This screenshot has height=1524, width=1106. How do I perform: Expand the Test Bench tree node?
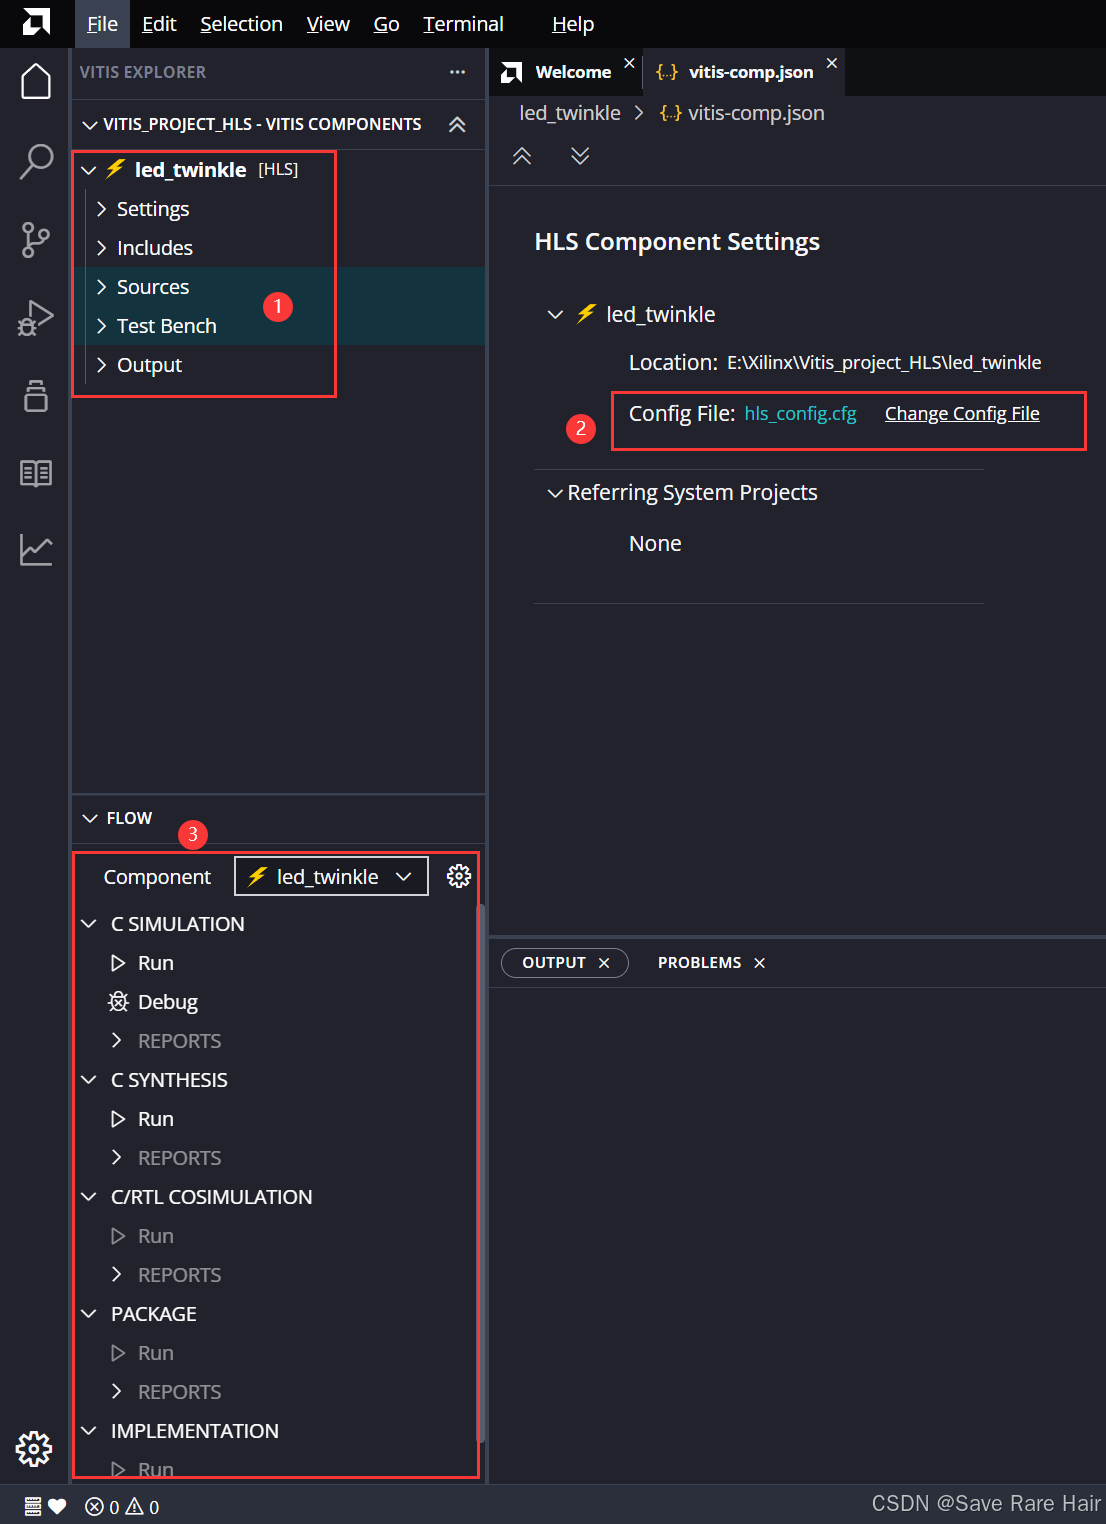tap(101, 326)
